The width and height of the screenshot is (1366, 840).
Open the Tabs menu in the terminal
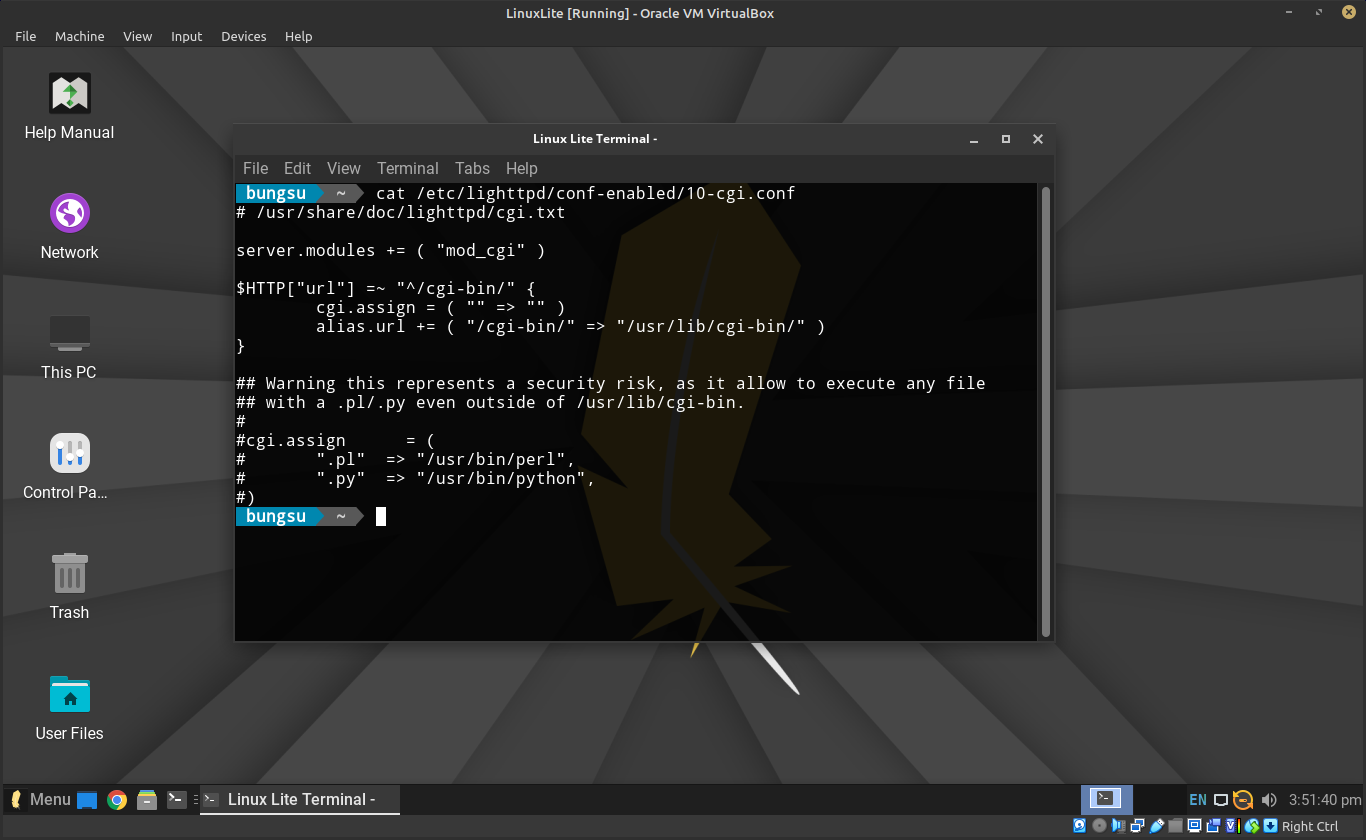pos(472,168)
